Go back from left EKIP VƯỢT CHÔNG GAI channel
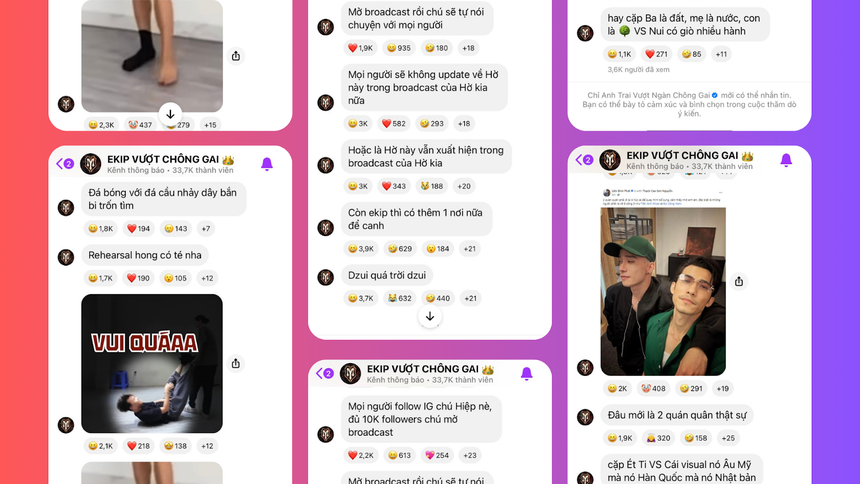The height and width of the screenshot is (484, 860). 65,164
